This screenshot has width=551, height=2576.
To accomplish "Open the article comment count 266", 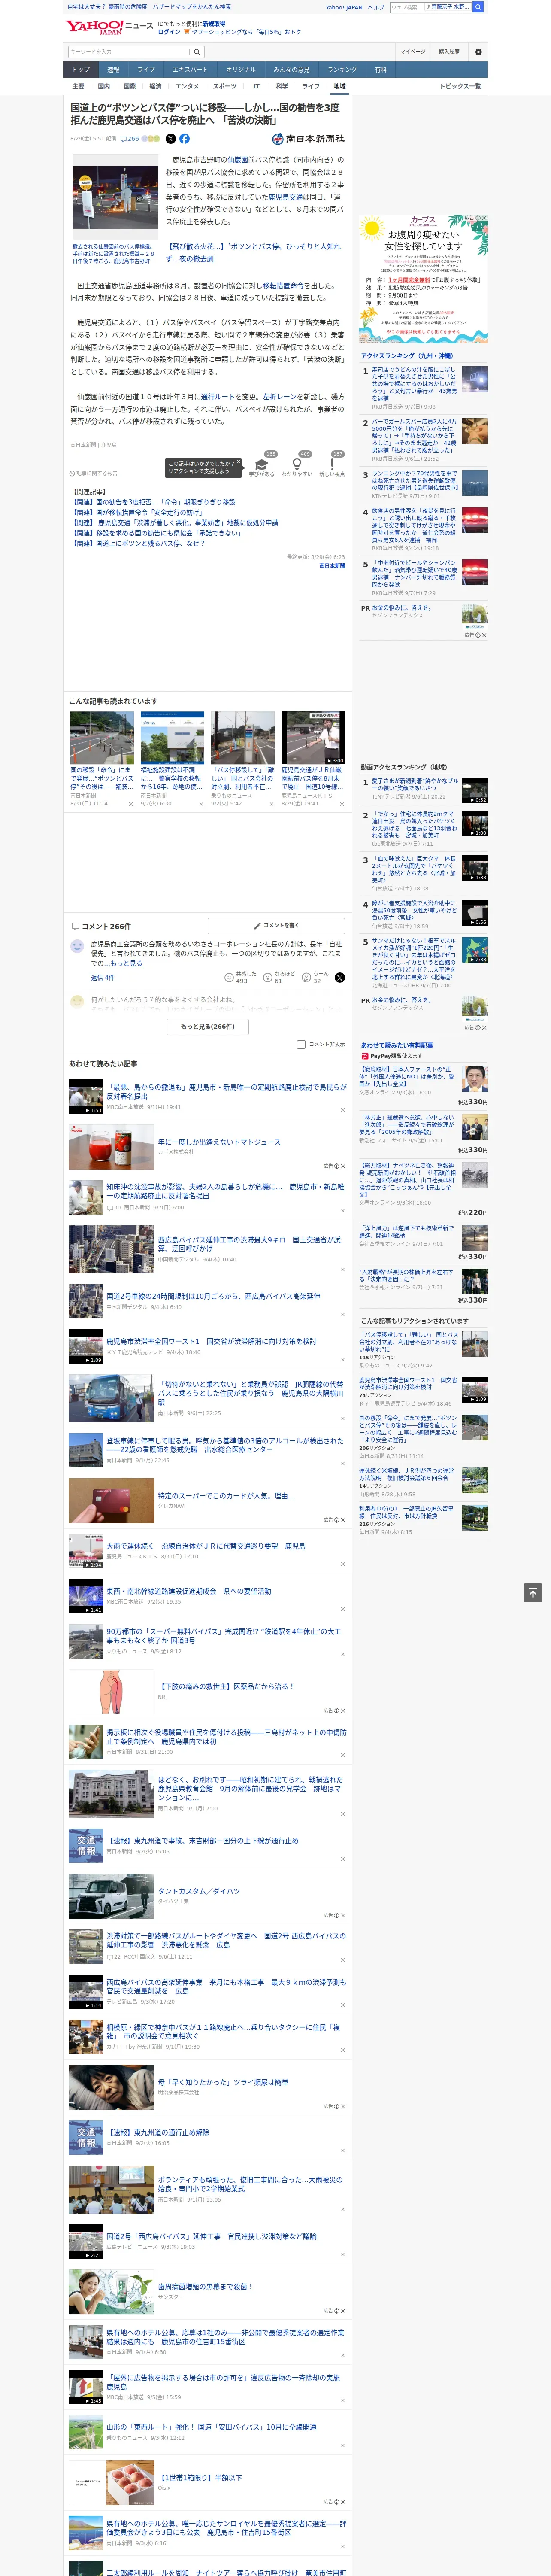I will [131, 139].
